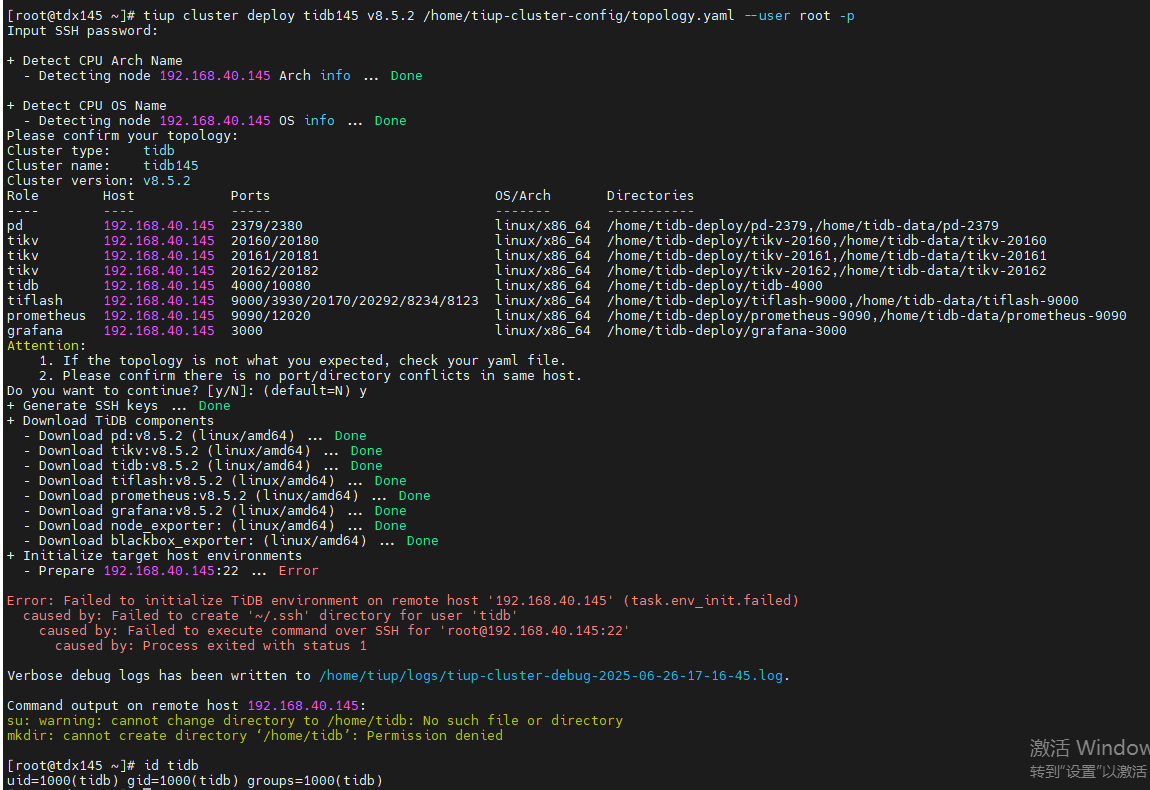Viewport: 1150px width, 790px height.
Task: Click the 'Do you want to continue?' prompt
Action: 187,391
